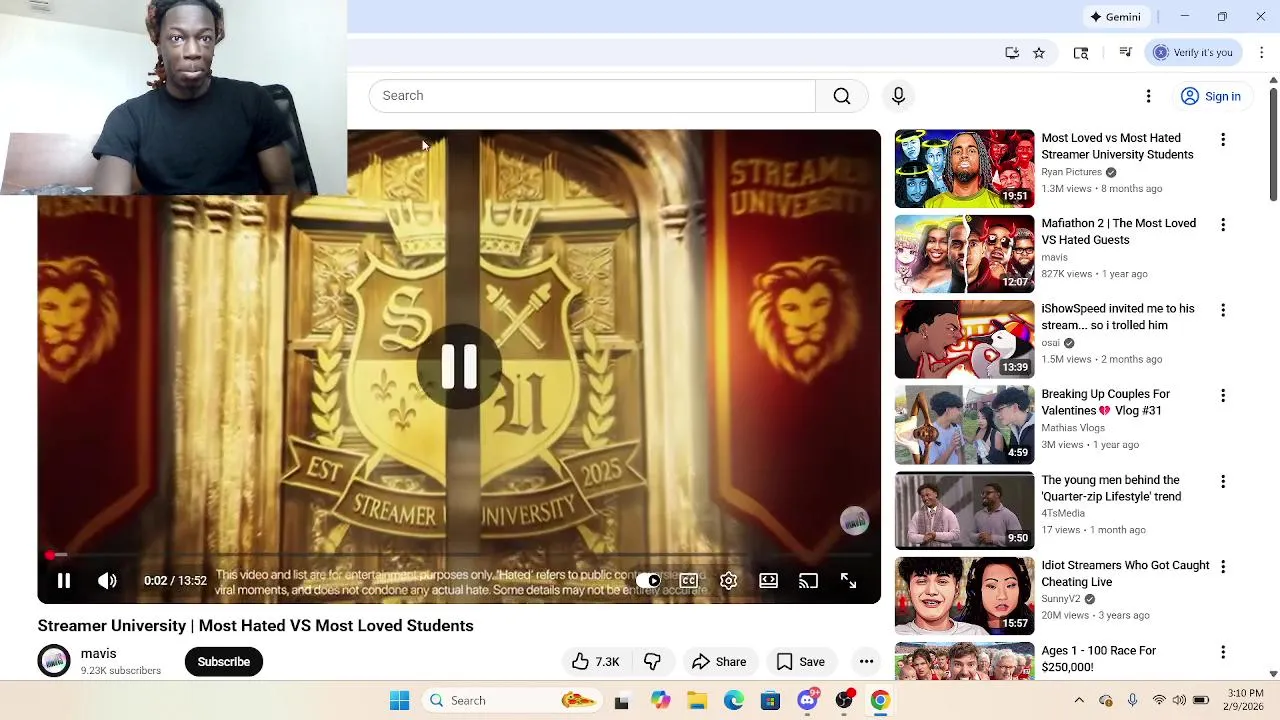Save the video to a playlist
Image resolution: width=1280 pixels, height=720 pixels.
[x=801, y=662]
